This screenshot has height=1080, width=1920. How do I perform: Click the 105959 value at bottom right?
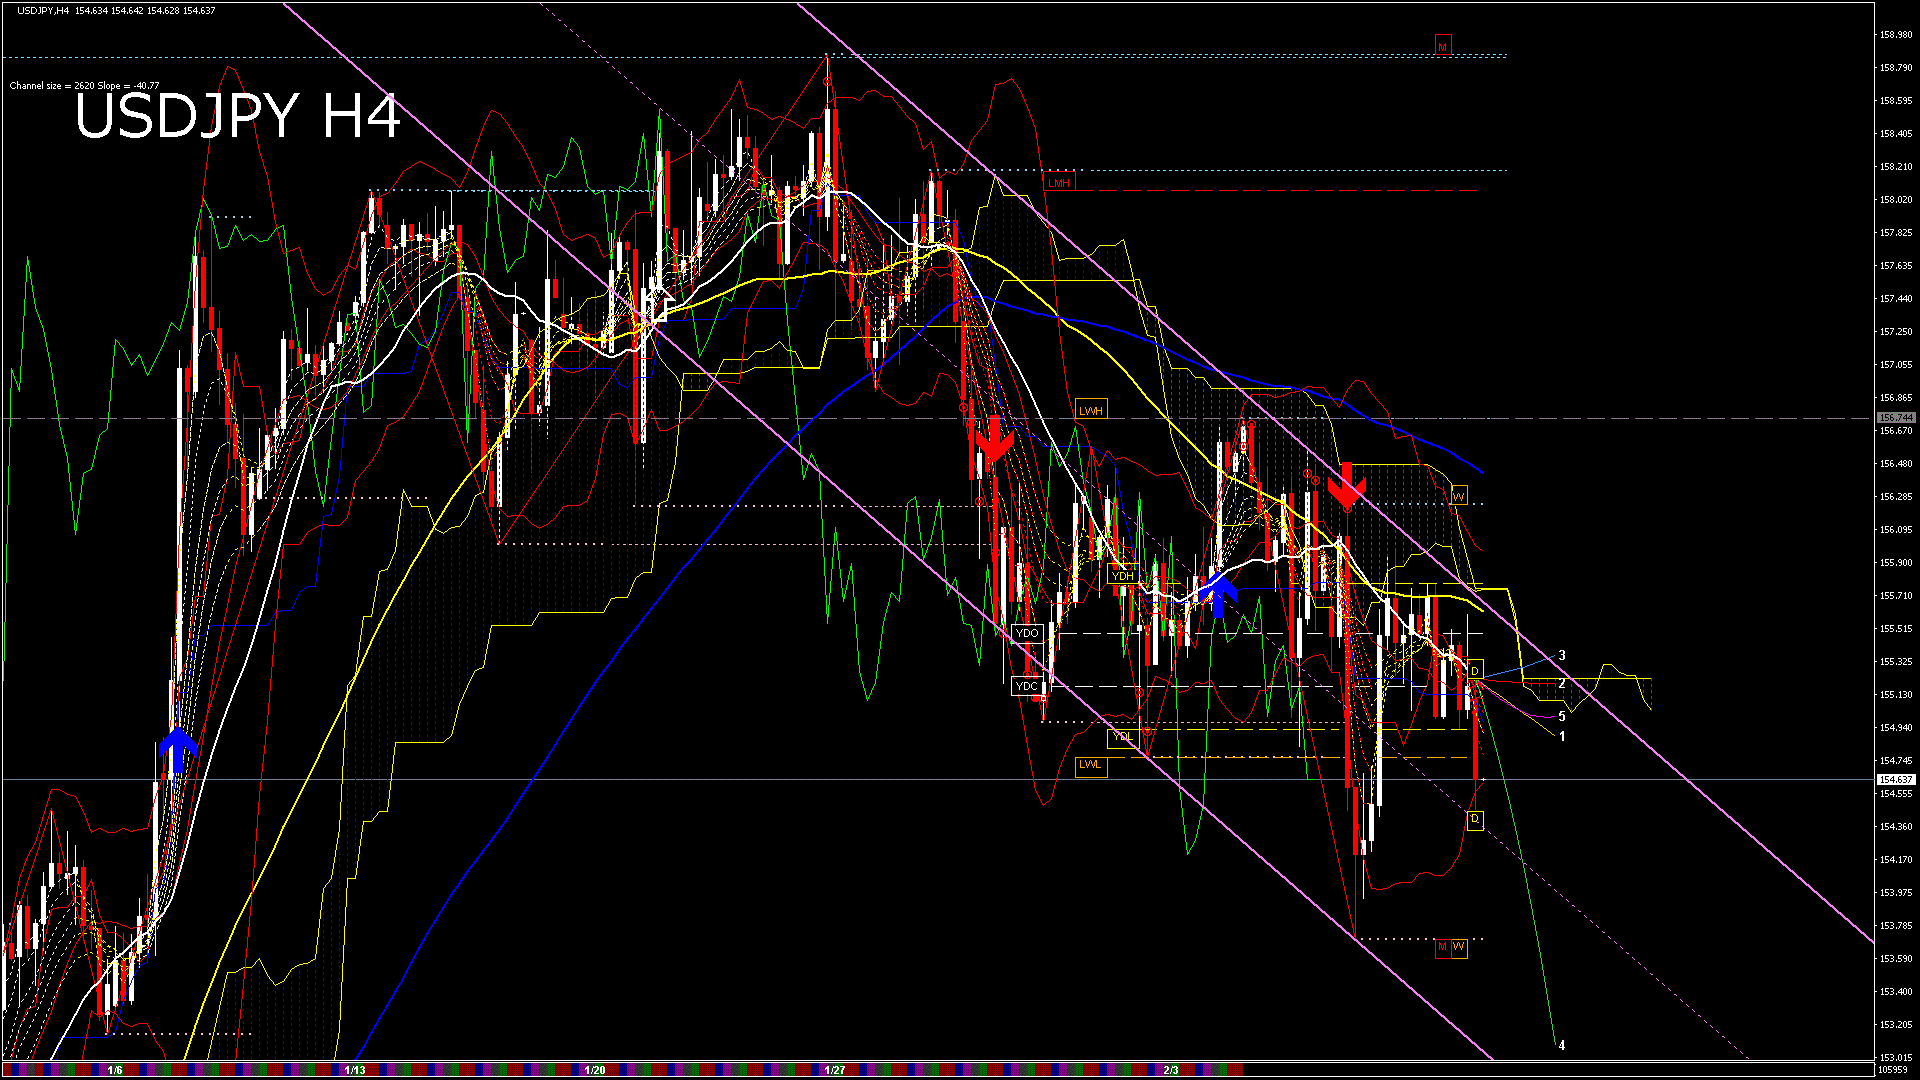(x=1893, y=1069)
